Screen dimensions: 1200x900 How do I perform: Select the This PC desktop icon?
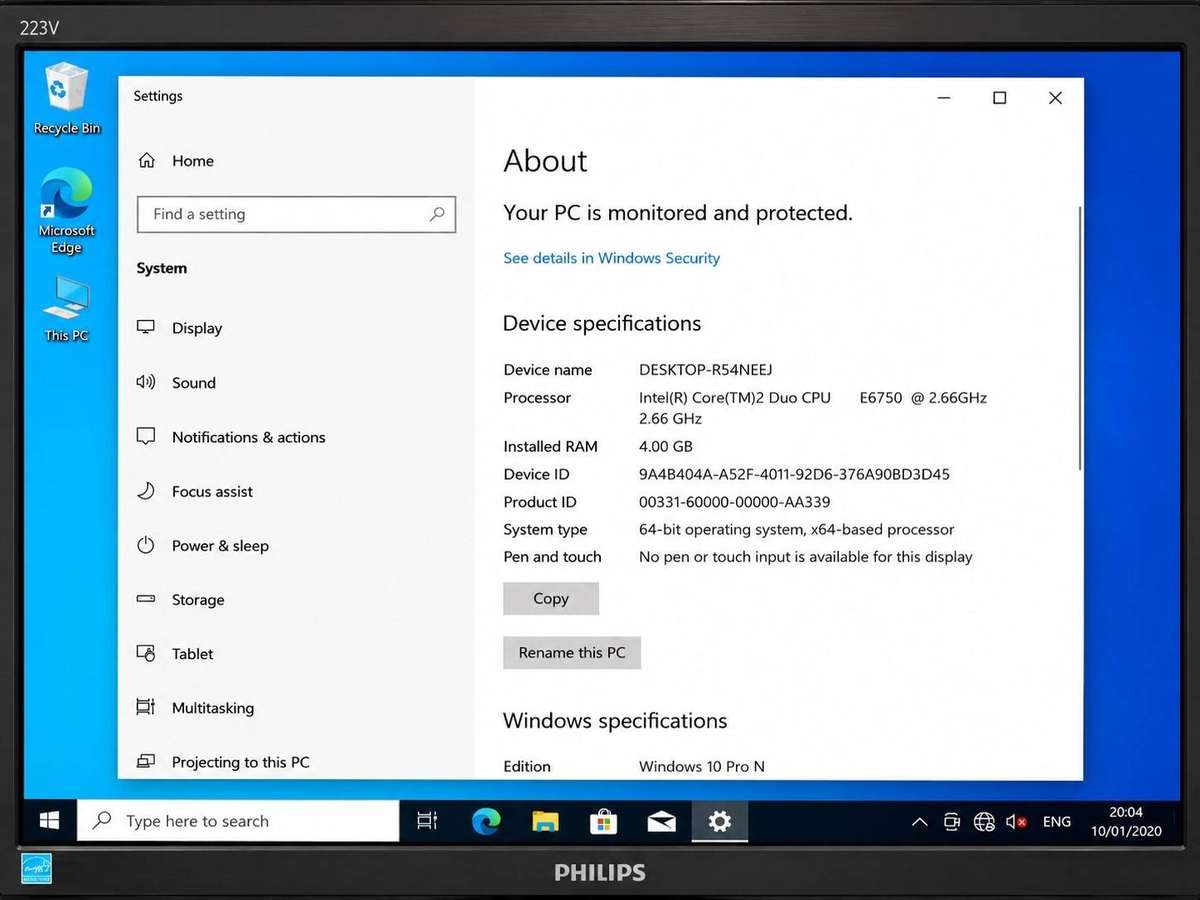point(67,310)
